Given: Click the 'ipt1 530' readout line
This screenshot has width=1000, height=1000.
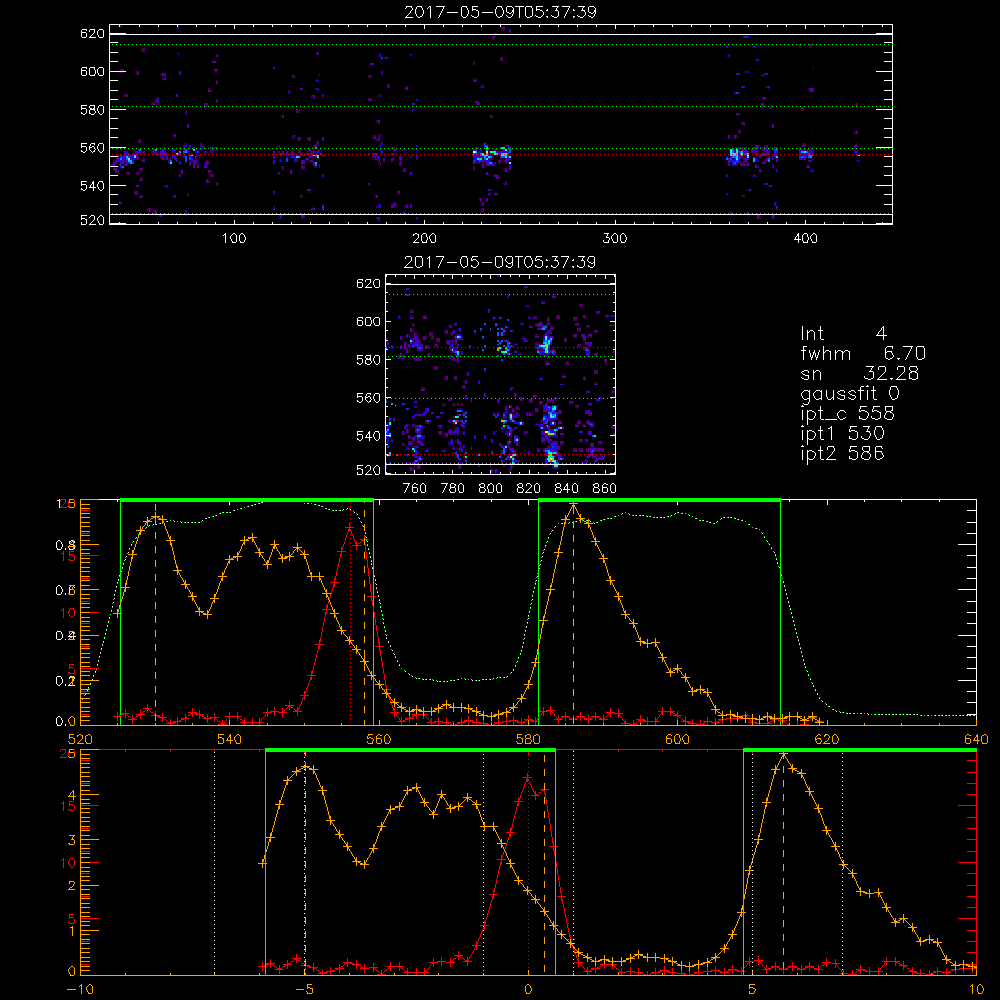Looking at the screenshot, I should 842,434.
